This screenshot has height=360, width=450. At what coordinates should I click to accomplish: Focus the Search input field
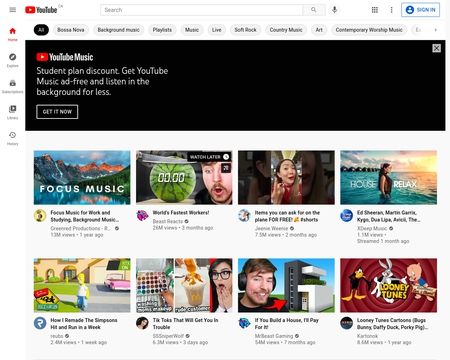coord(202,10)
